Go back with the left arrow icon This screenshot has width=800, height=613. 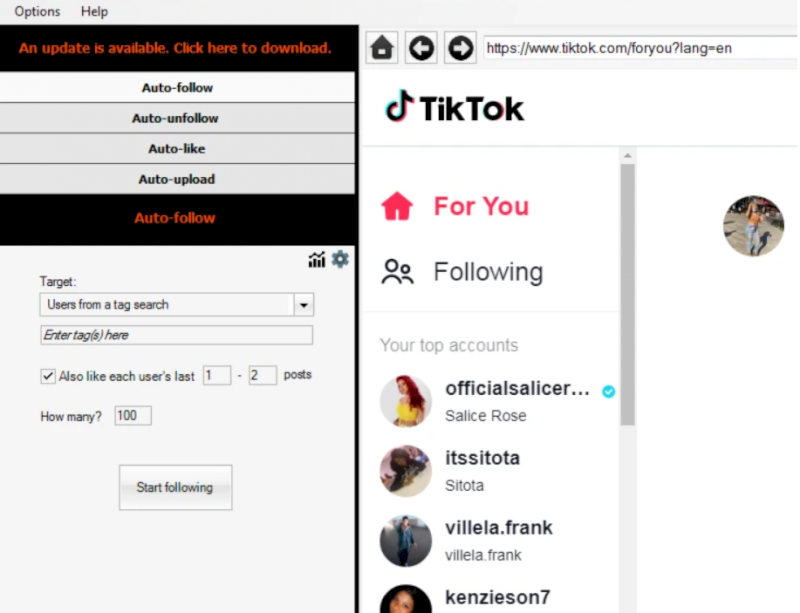click(x=421, y=48)
